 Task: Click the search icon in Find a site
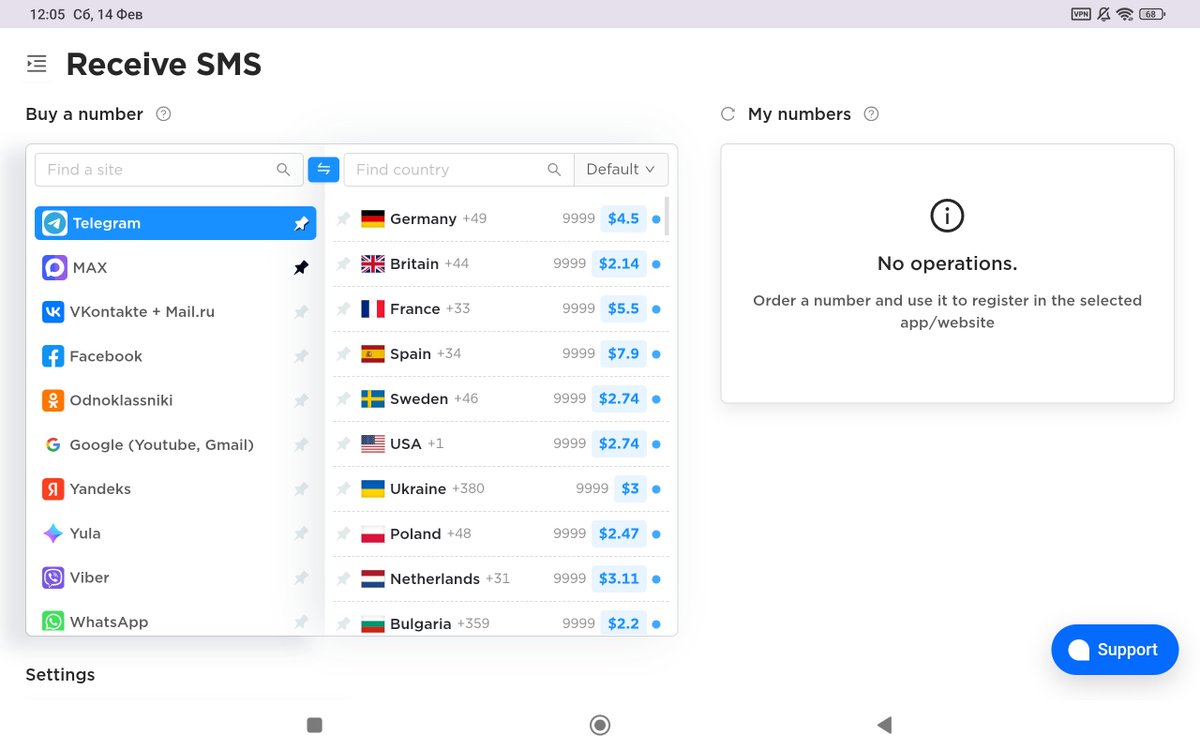[284, 170]
